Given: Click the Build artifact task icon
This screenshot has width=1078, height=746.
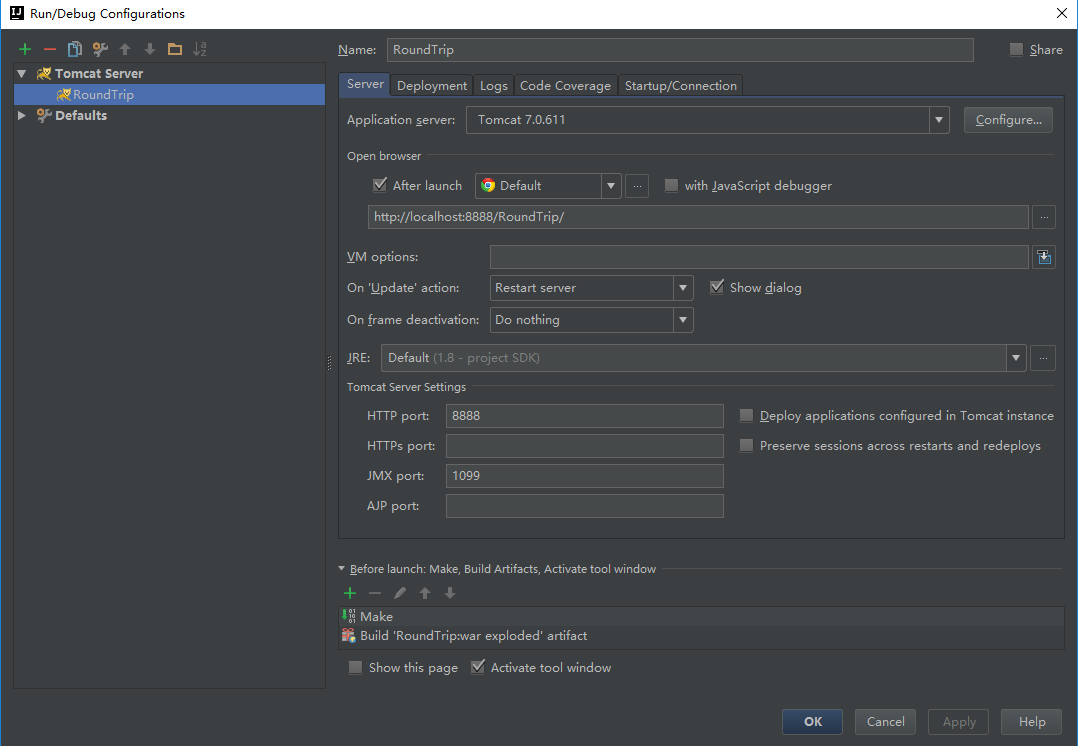Looking at the screenshot, I should (x=349, y=635).
